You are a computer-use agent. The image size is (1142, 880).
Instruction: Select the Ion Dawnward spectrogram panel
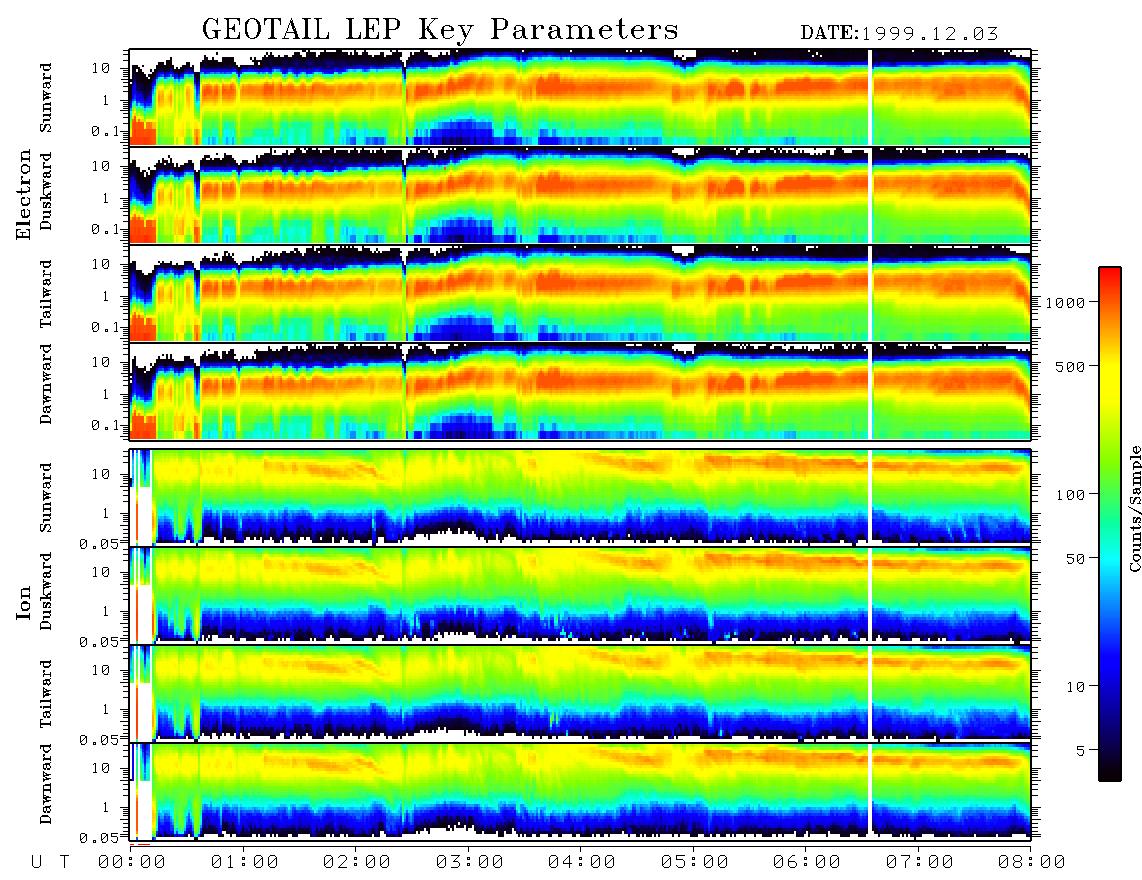coord(580,792)
